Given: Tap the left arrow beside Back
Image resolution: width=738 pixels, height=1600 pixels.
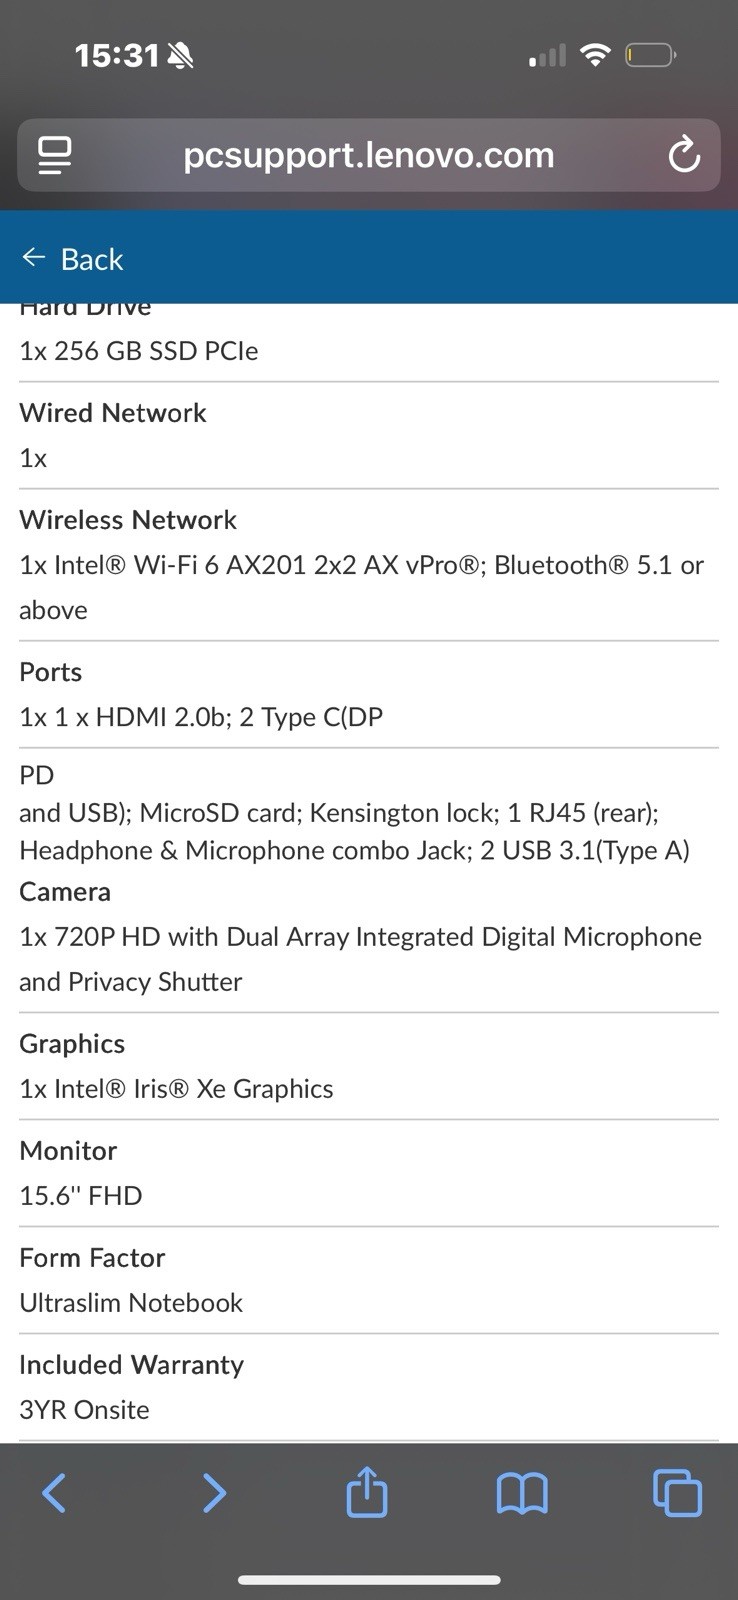Looking at the screenshot, I should pos(34,258).
